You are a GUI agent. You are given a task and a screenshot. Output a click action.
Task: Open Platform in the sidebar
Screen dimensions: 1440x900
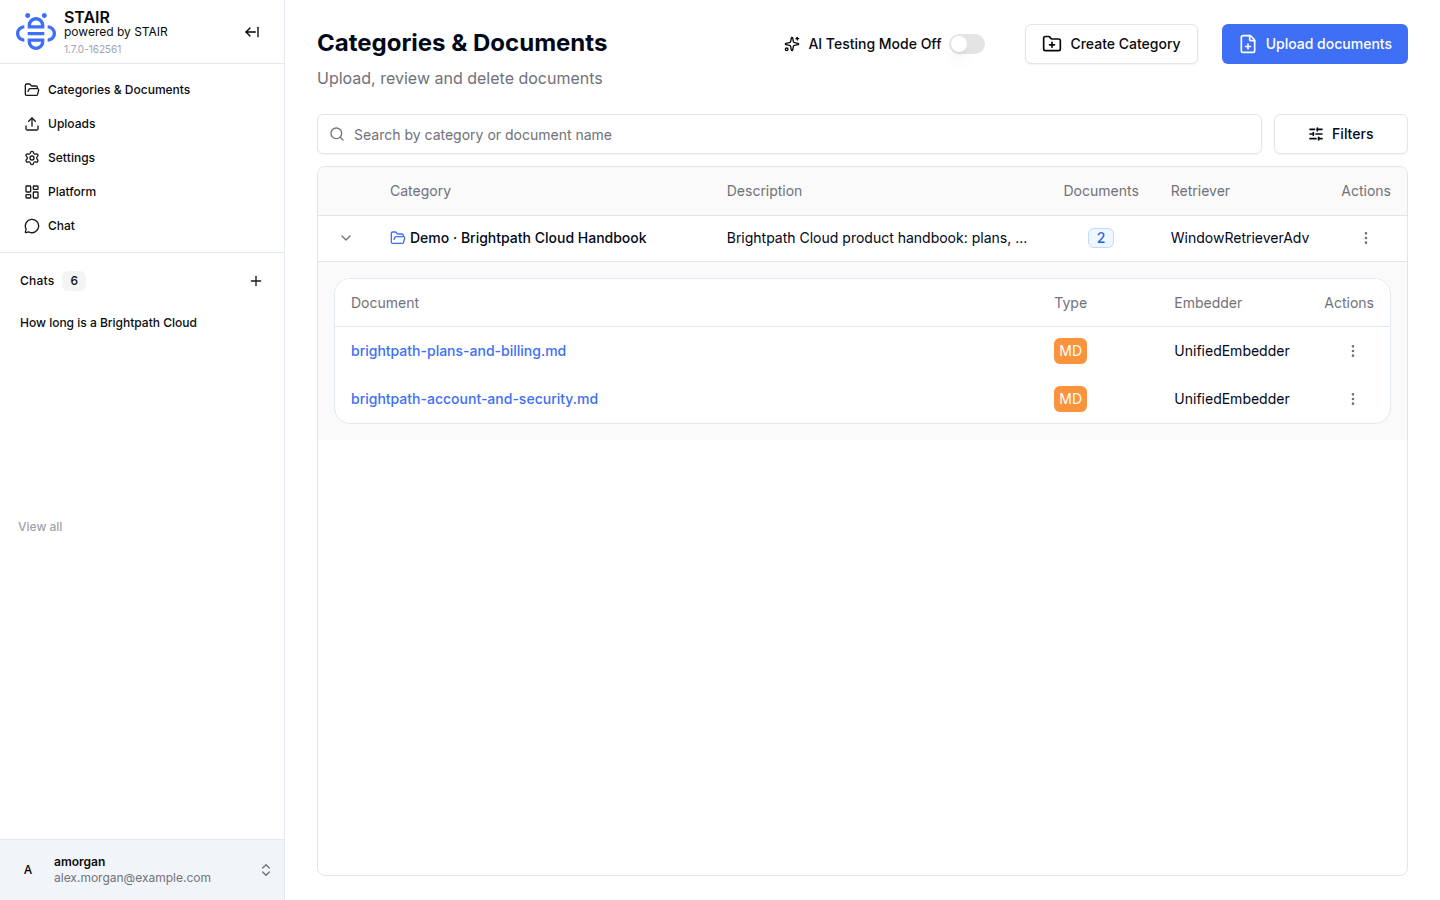[142, 192]
